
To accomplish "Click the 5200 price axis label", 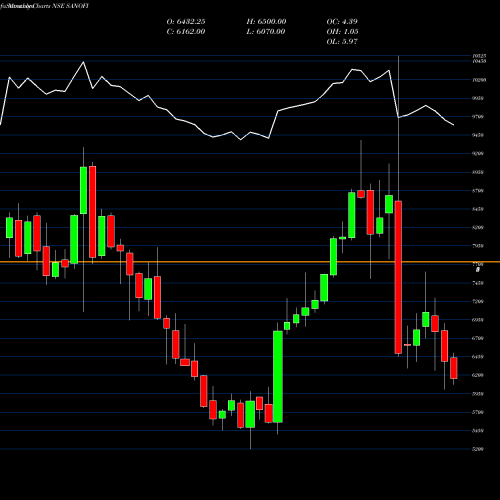I will (x=478, y=449).
